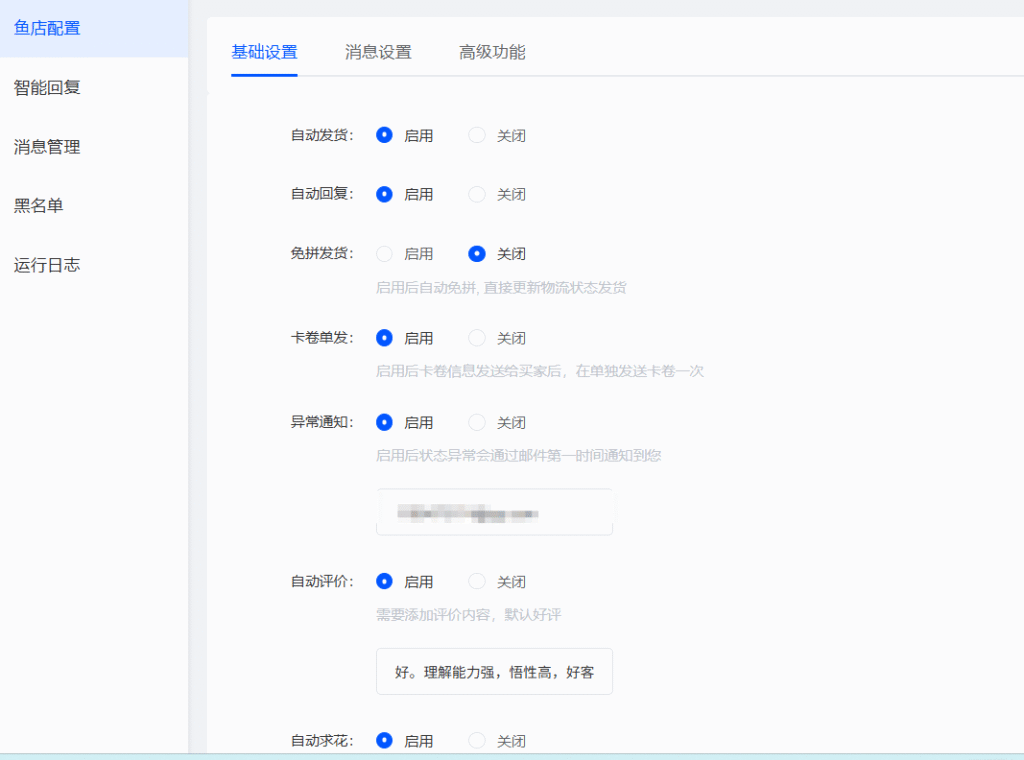Switch to the 高级功能 tab
This screenshot has height=760, width=1024.
[x=492, y=52]
